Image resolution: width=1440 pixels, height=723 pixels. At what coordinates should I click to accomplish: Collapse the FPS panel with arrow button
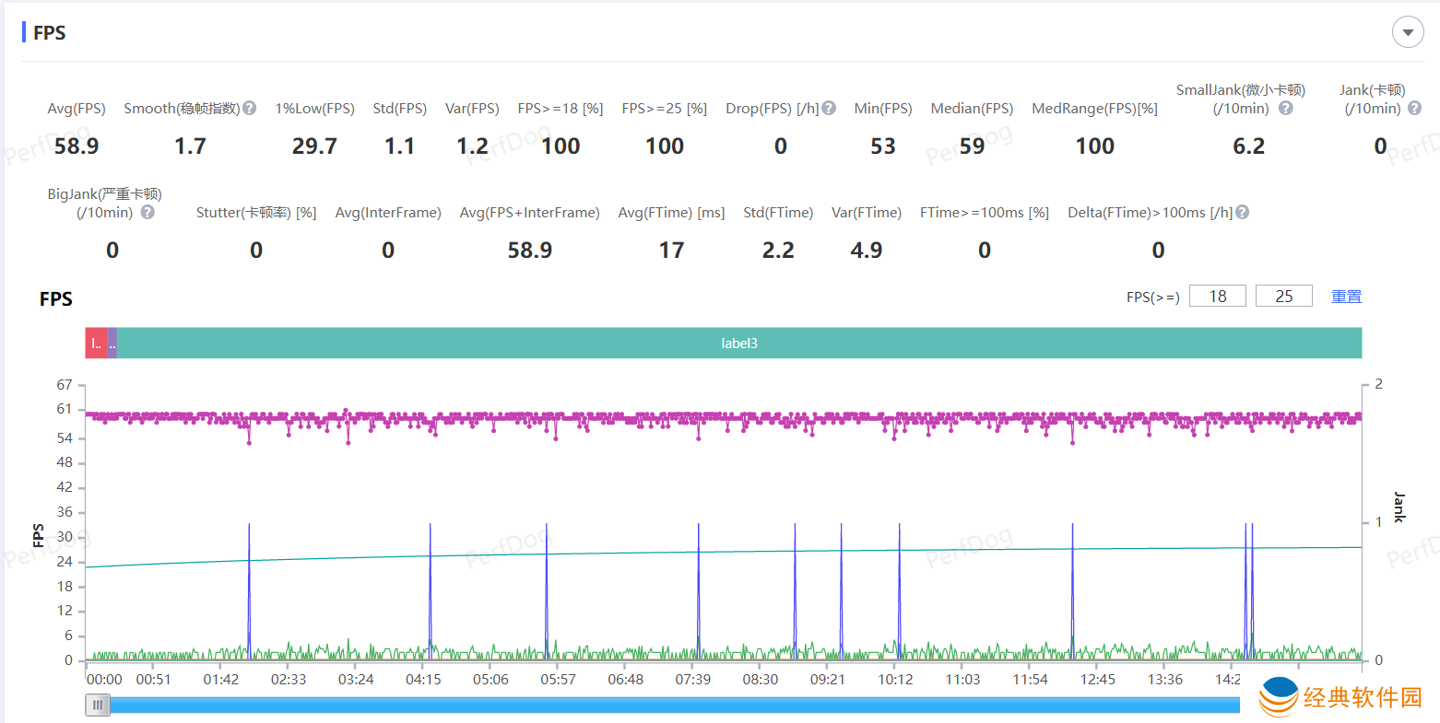[1408, 33]
